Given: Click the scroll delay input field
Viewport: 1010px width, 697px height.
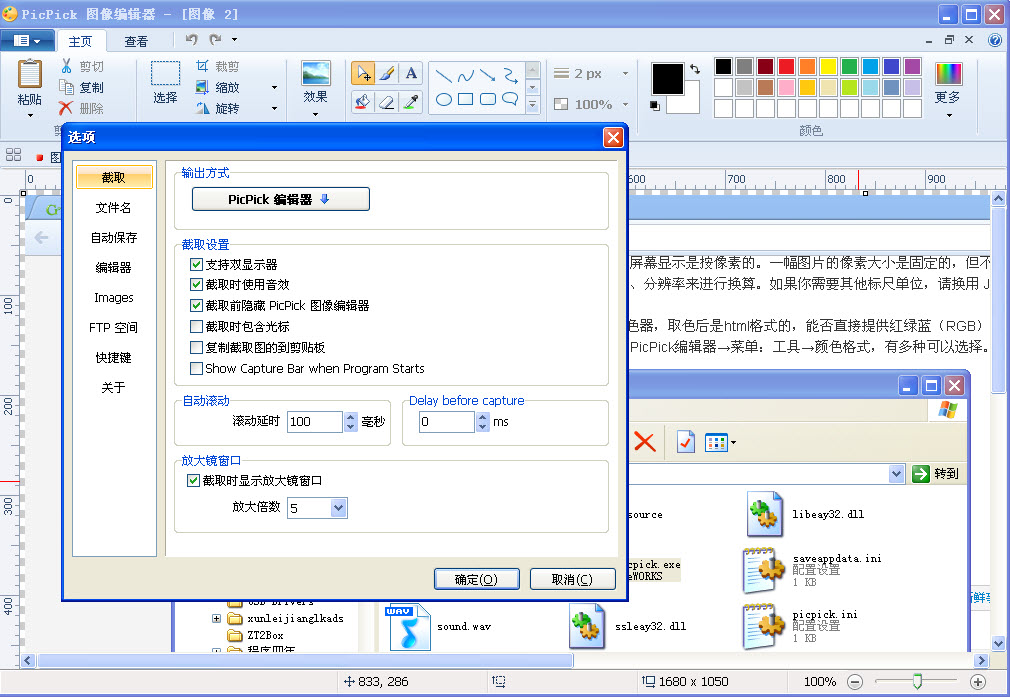Looking at the screenshot, I should point(314,421).
